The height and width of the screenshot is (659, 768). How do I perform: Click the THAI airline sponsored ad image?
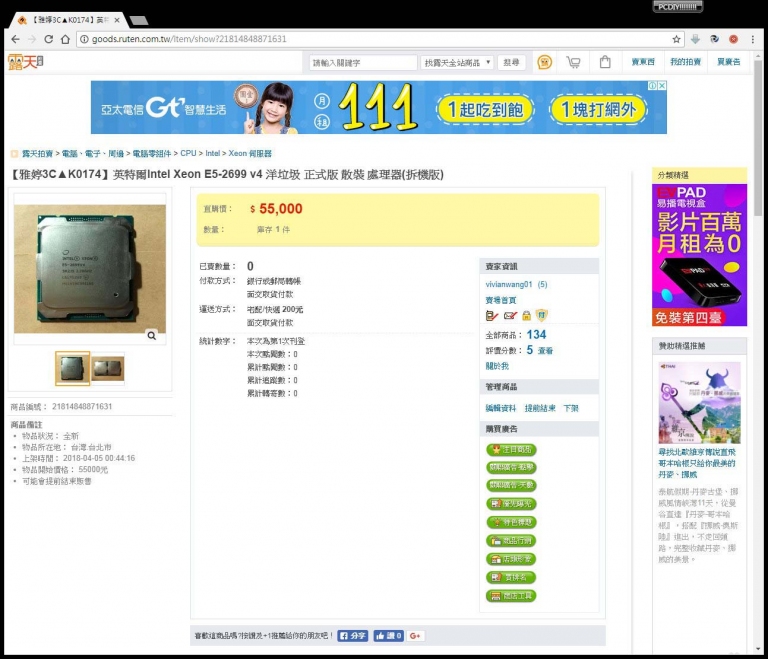coord(699,403)
